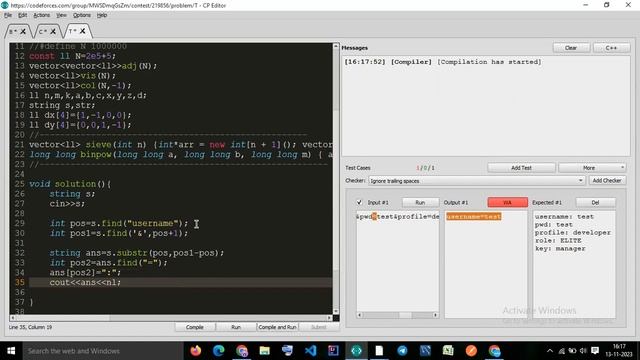Open Telegram from the taskbar
This screenshot has height=360, width=640.
[402, 351]
